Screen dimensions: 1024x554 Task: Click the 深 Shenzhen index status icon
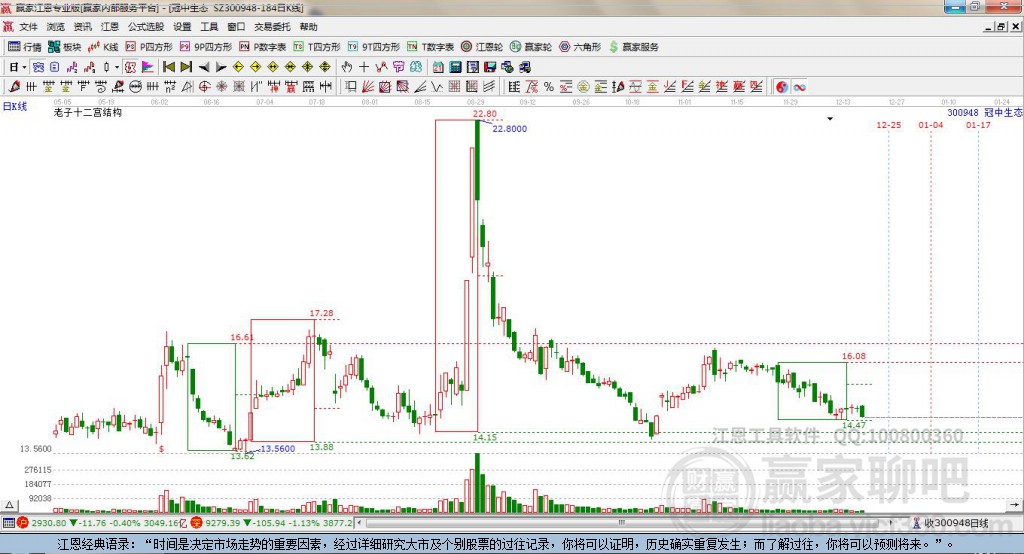tap(197, 523)
